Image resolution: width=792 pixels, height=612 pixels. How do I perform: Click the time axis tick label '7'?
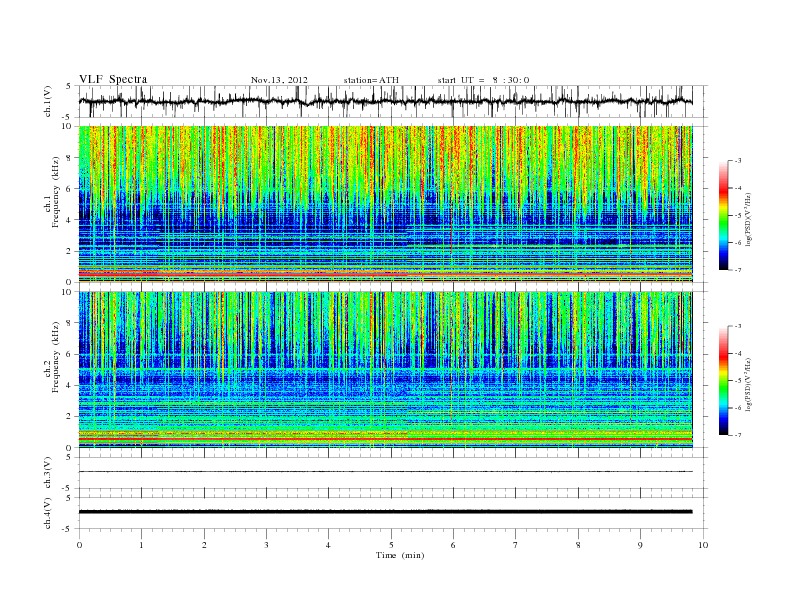point(516,545)
